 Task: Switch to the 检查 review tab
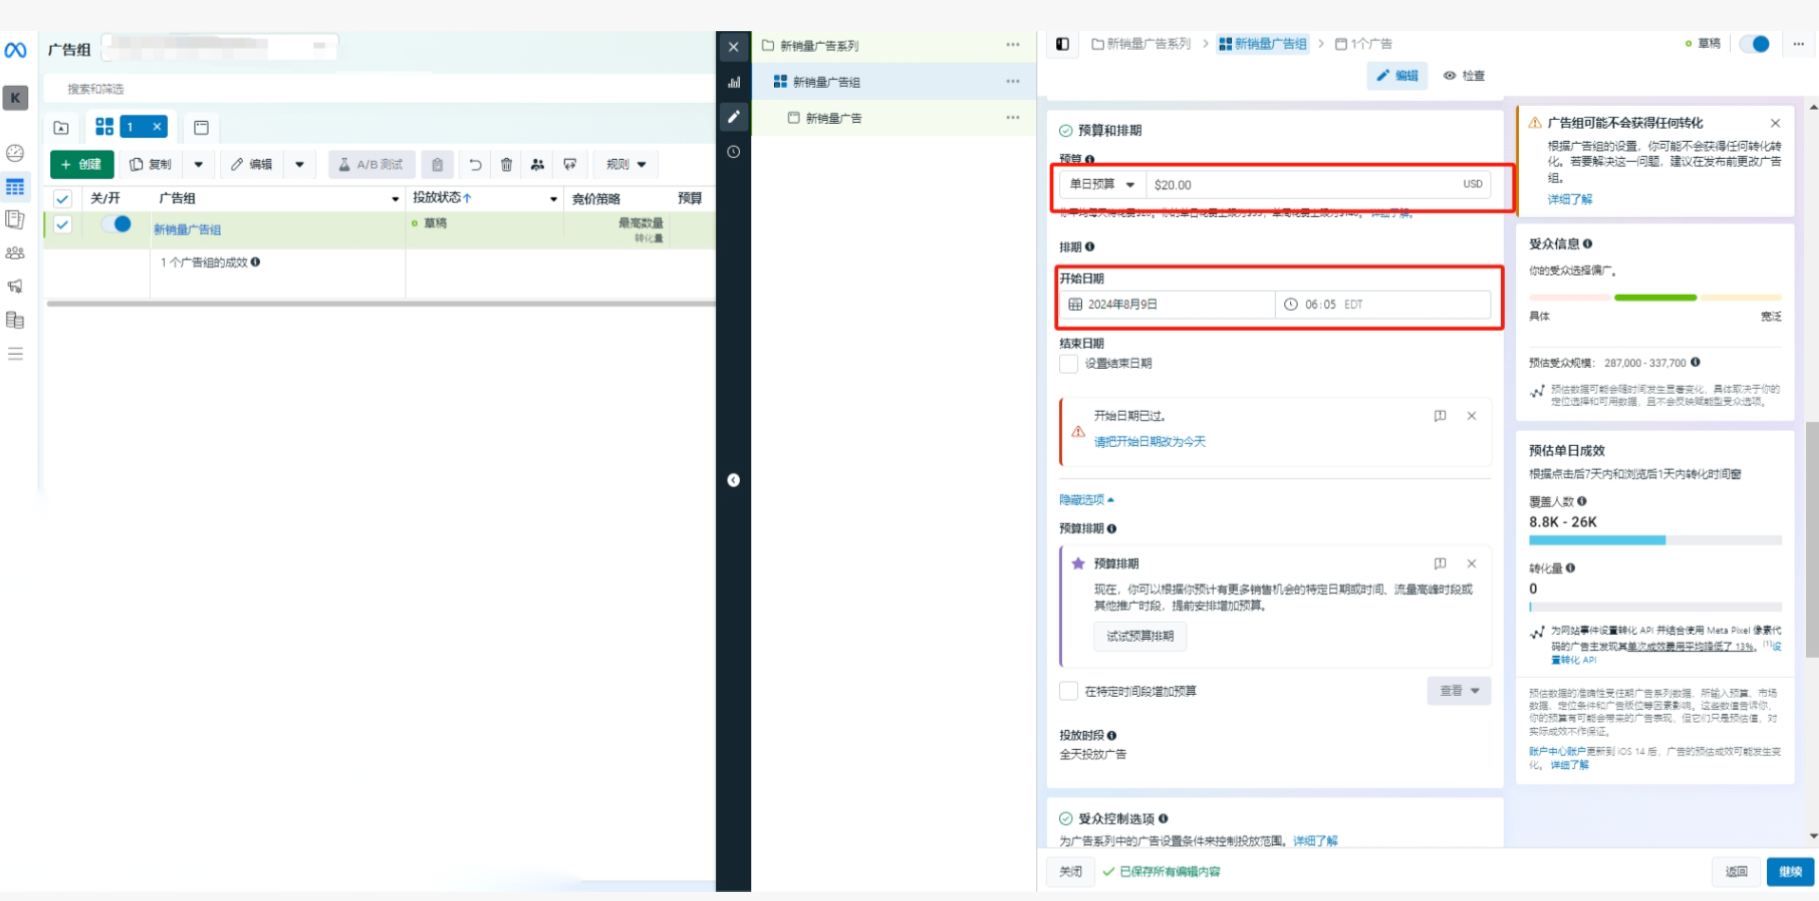coord(1465,76)
